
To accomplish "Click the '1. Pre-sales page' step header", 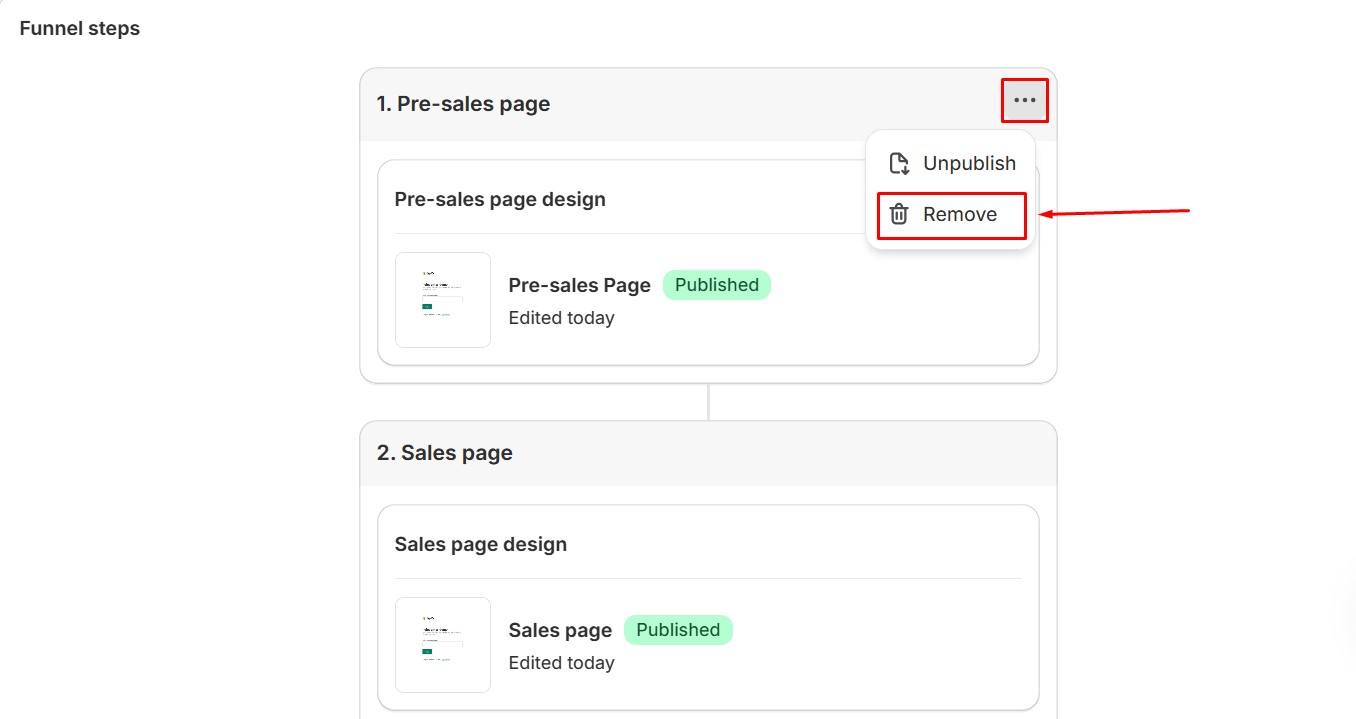I will [x=463, y=104].
